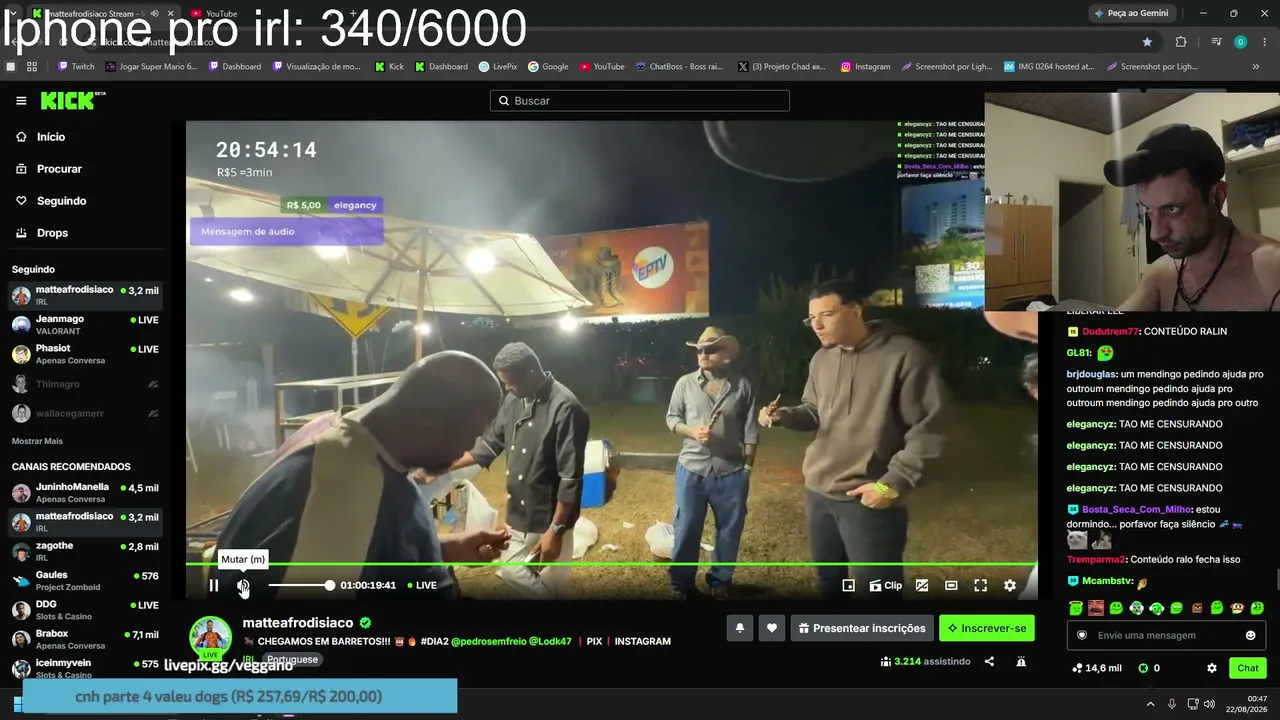Open recommended channel JuninhoManella
This screenshot has width=1280, height=720.
pos(85,492)
